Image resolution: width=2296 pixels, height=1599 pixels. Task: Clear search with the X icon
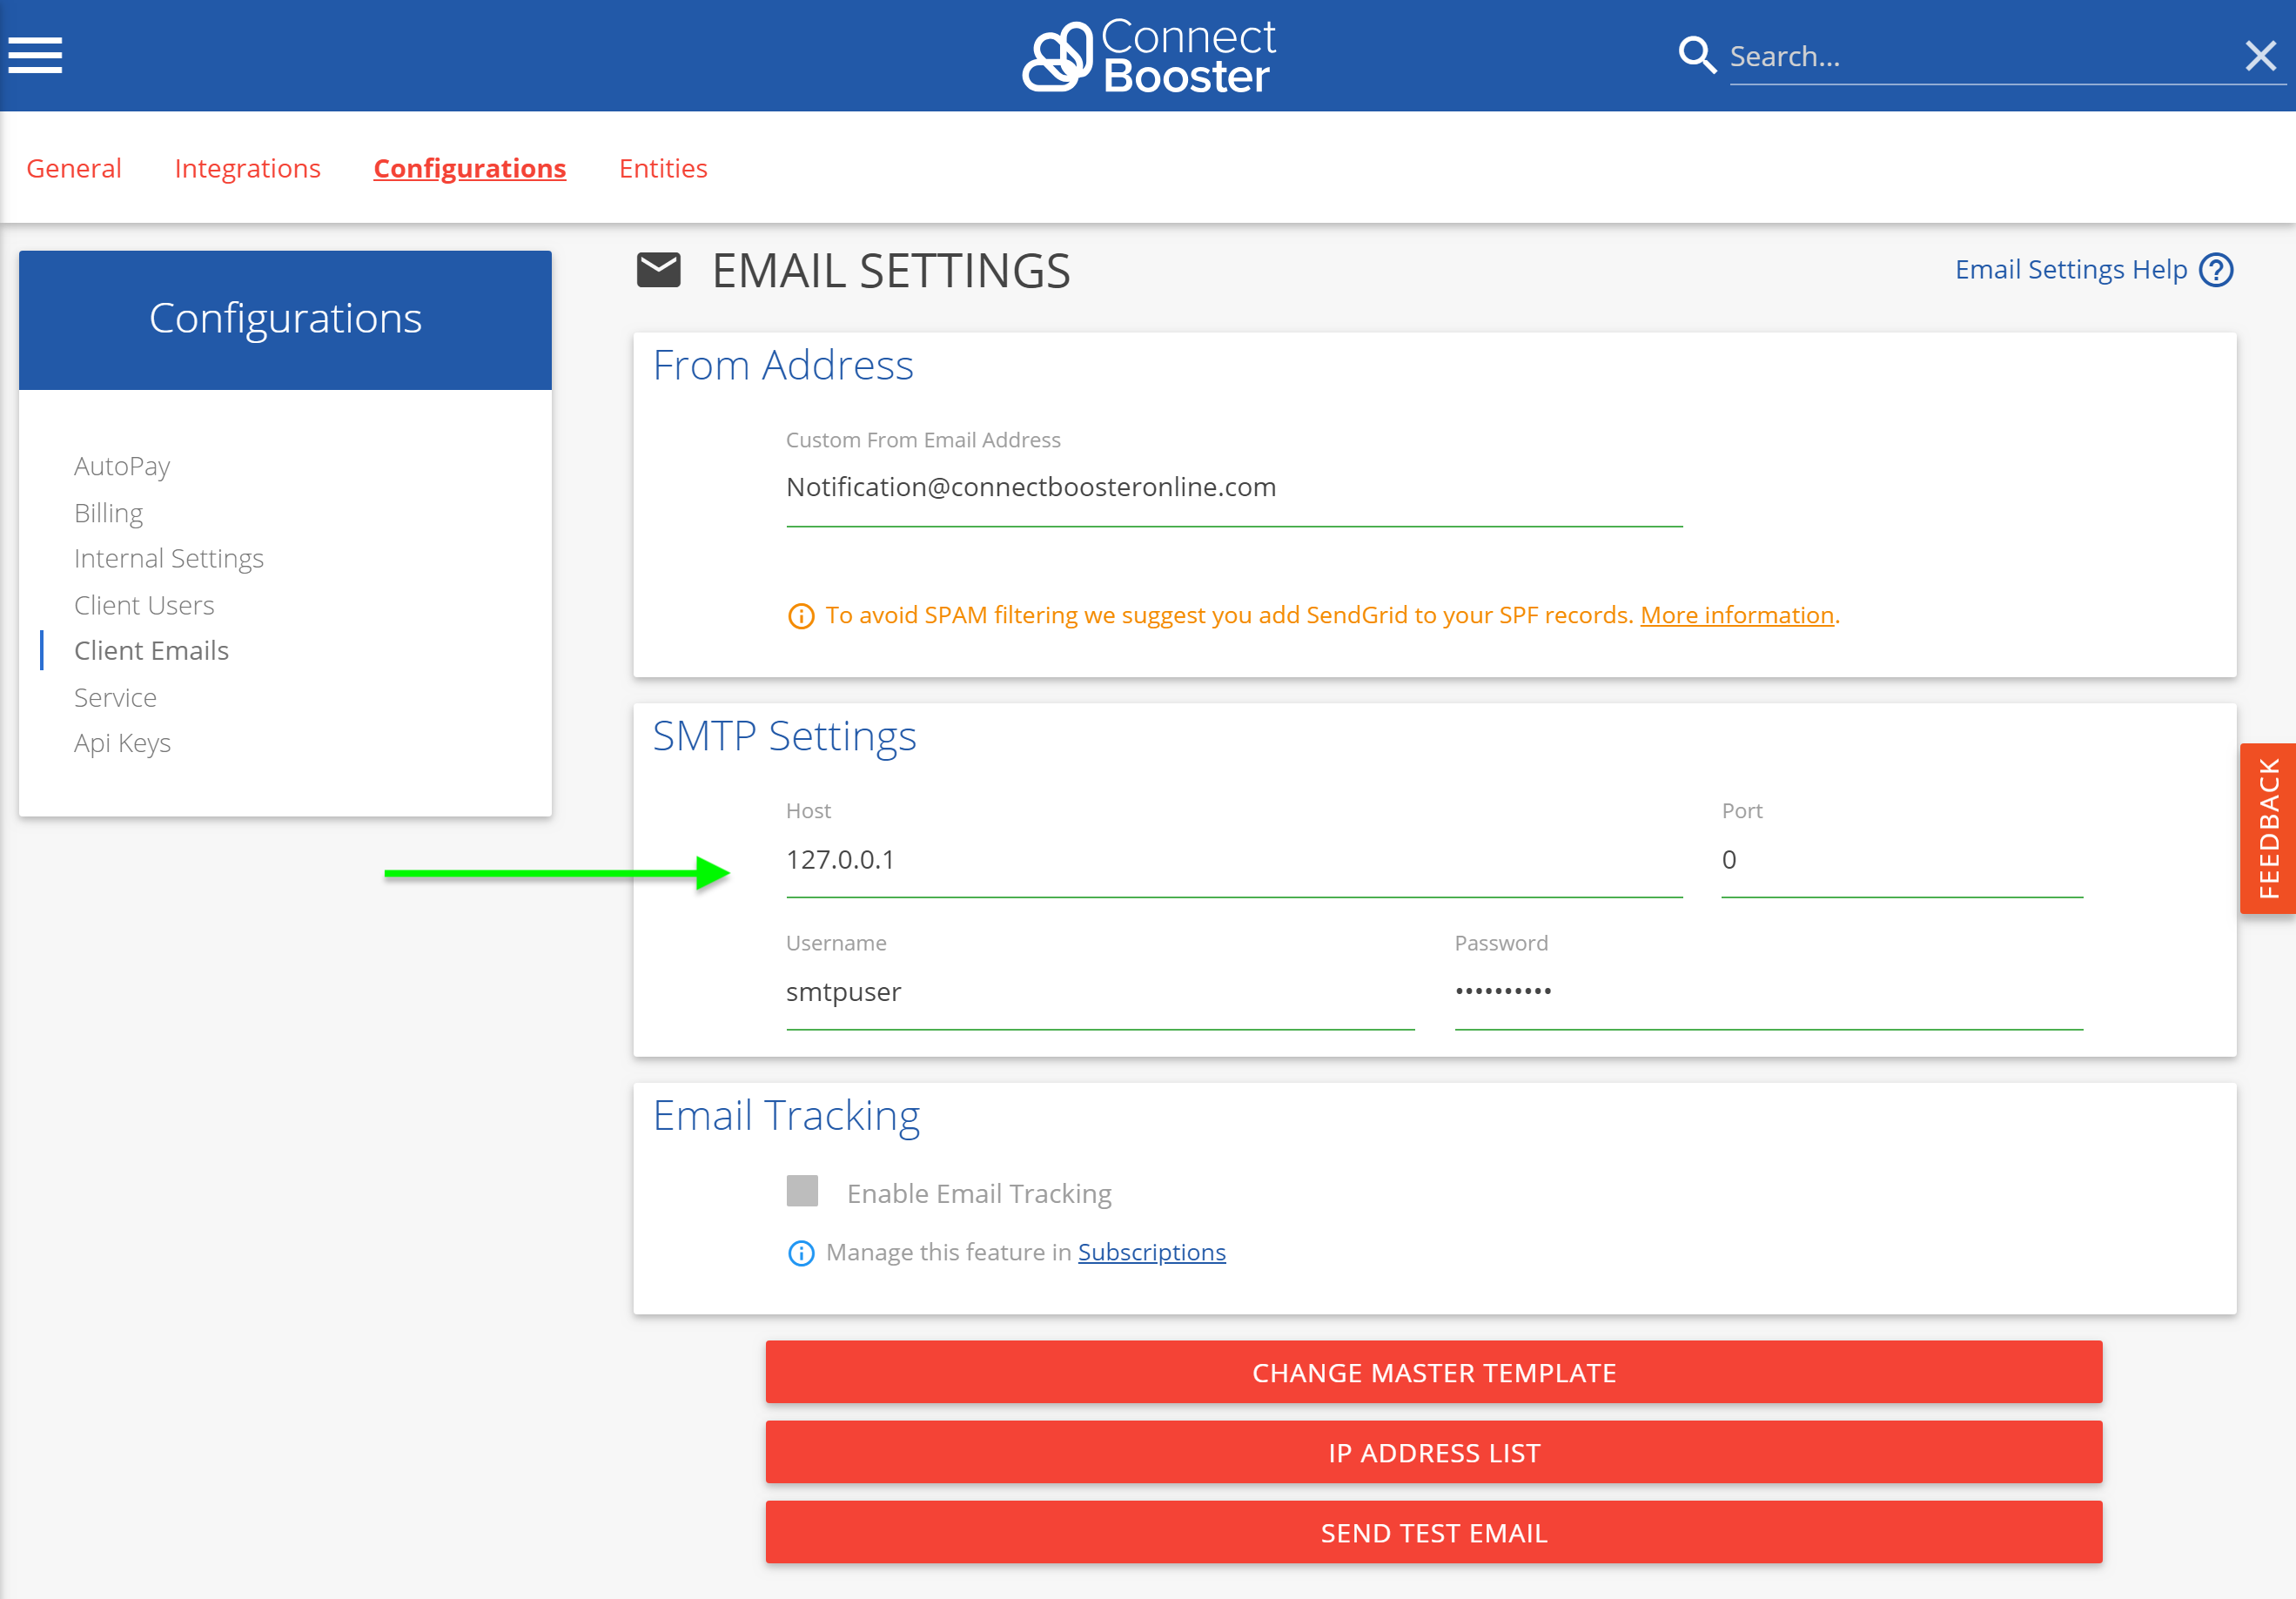(2260, 55)
